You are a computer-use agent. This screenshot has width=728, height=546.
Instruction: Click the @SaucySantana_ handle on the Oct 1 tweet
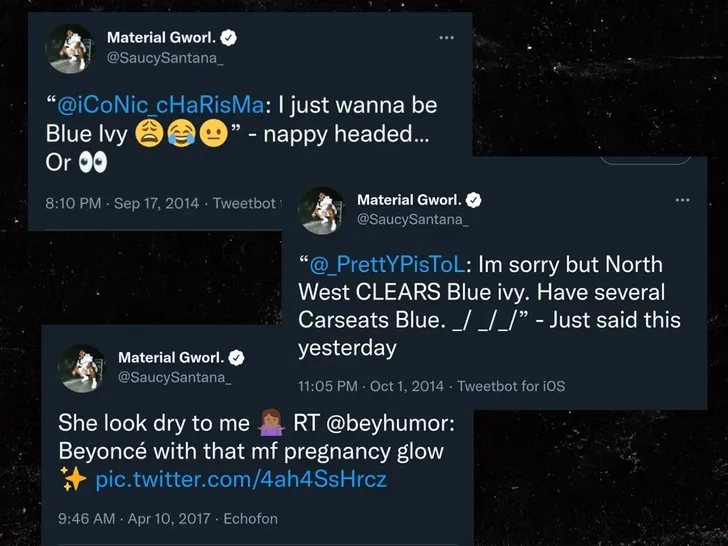click(x=412, y=219)
